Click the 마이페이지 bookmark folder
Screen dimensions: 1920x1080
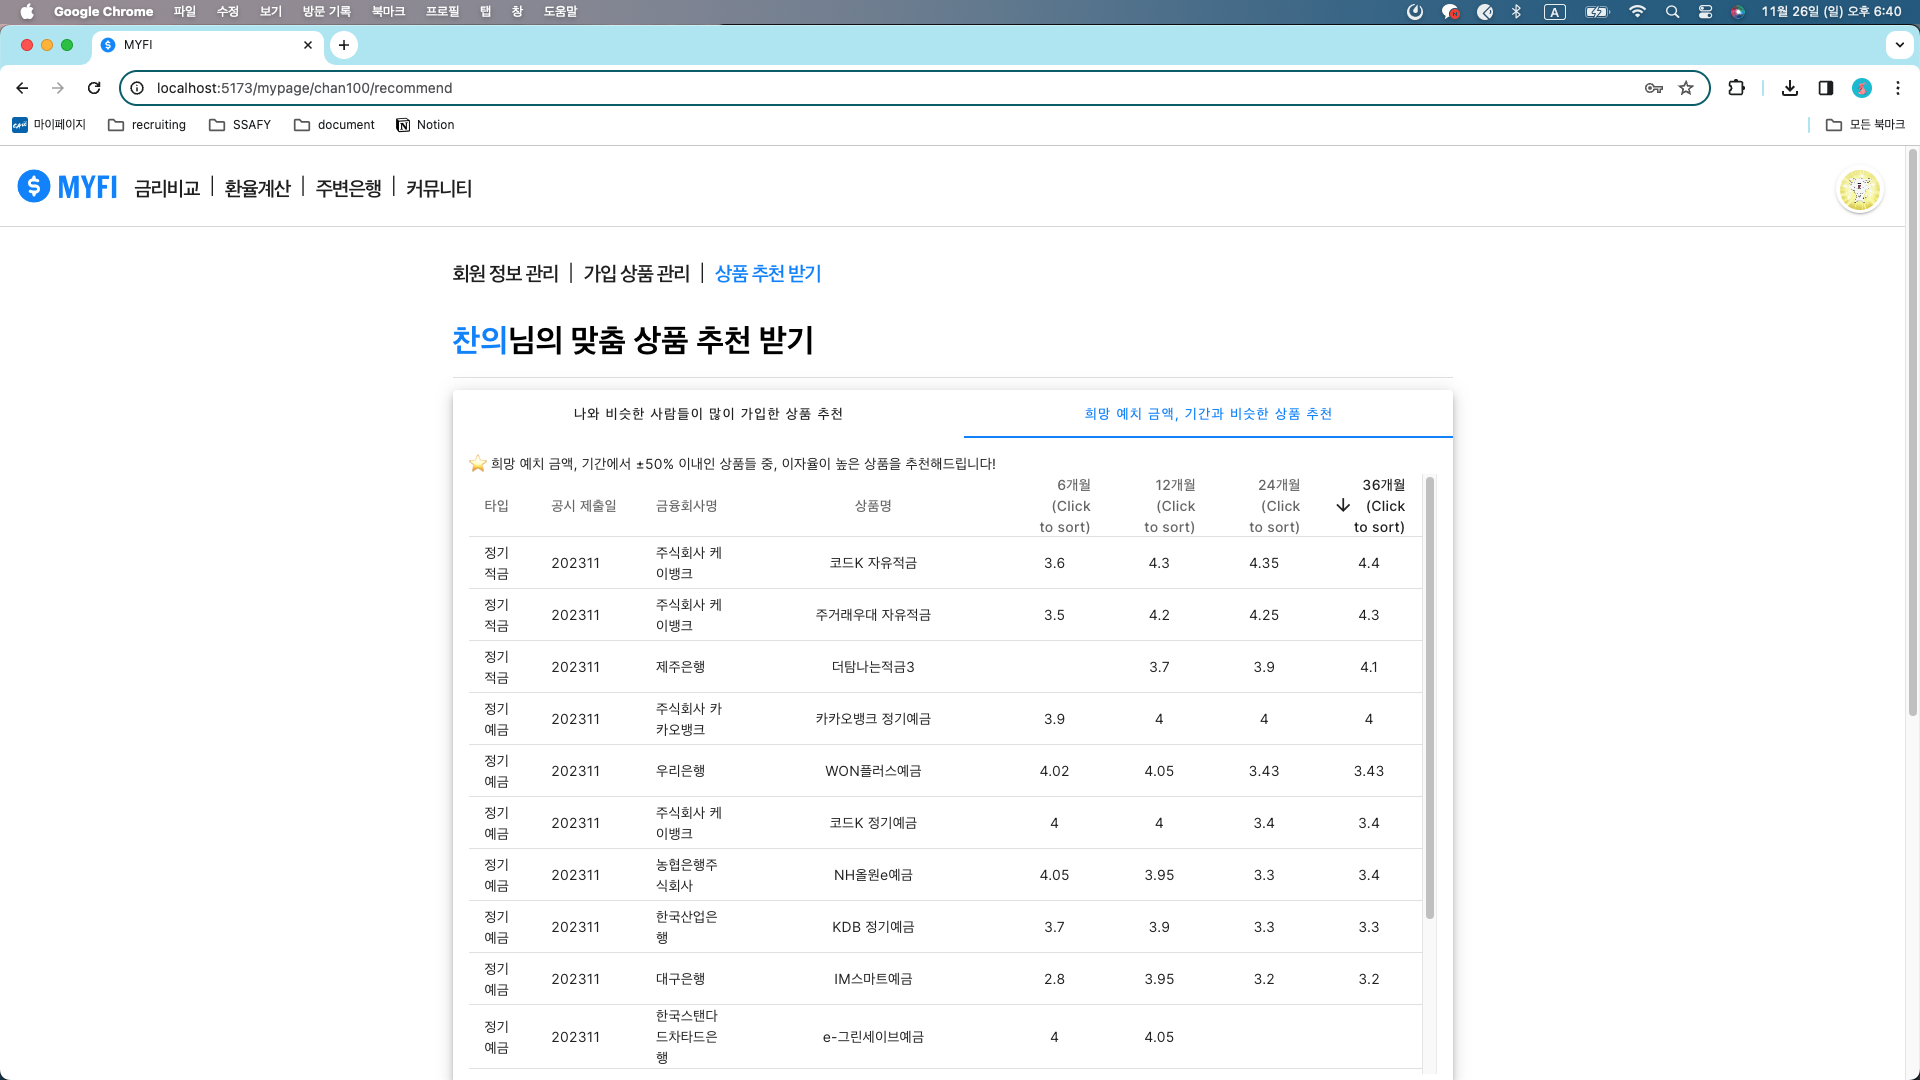click(49, 124)
